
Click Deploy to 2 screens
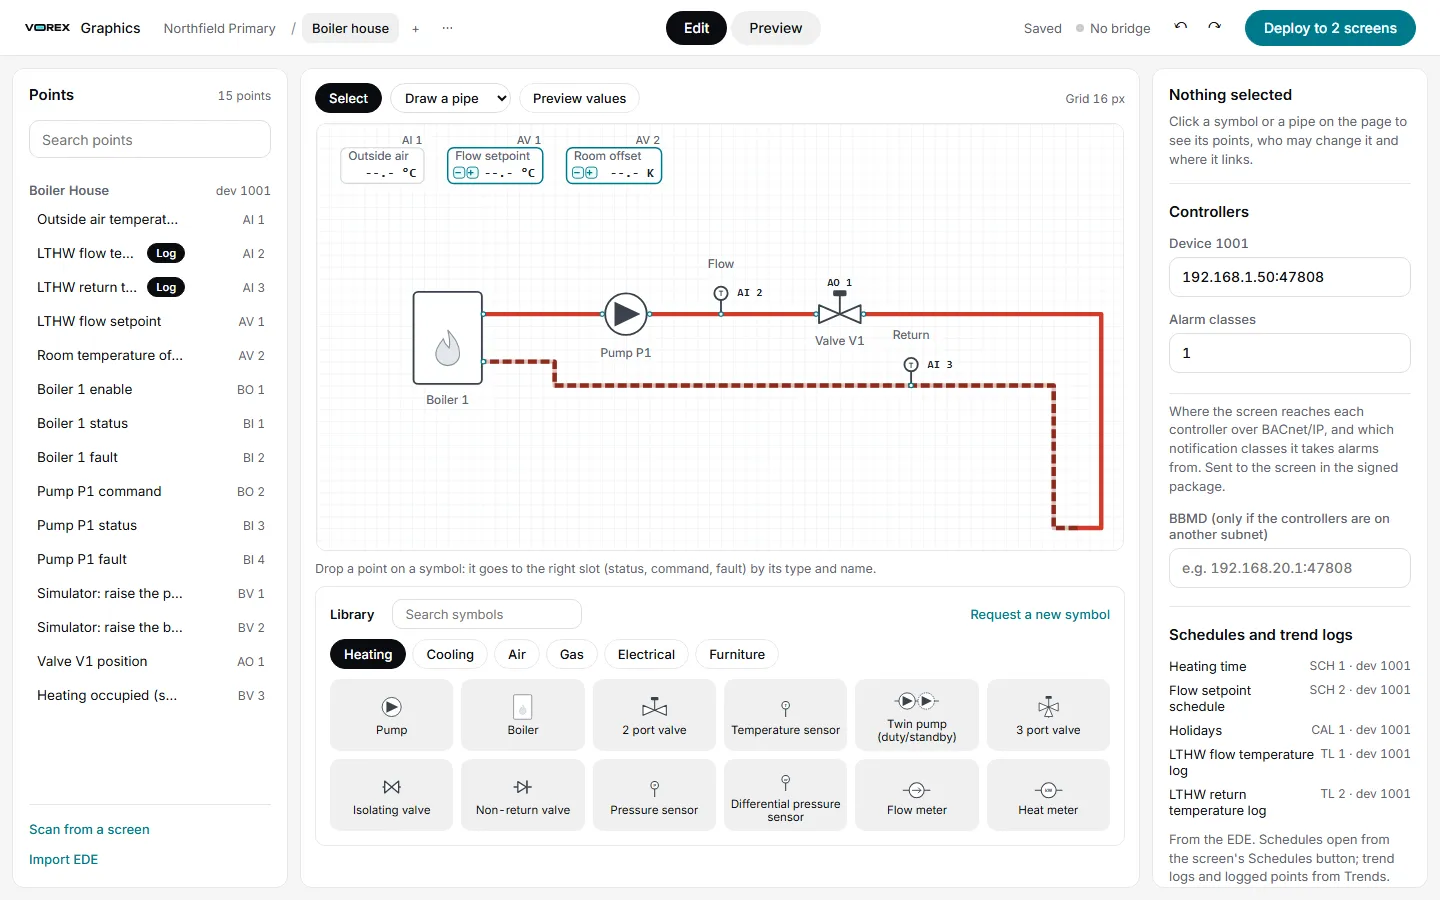(x=1330, y=28)
